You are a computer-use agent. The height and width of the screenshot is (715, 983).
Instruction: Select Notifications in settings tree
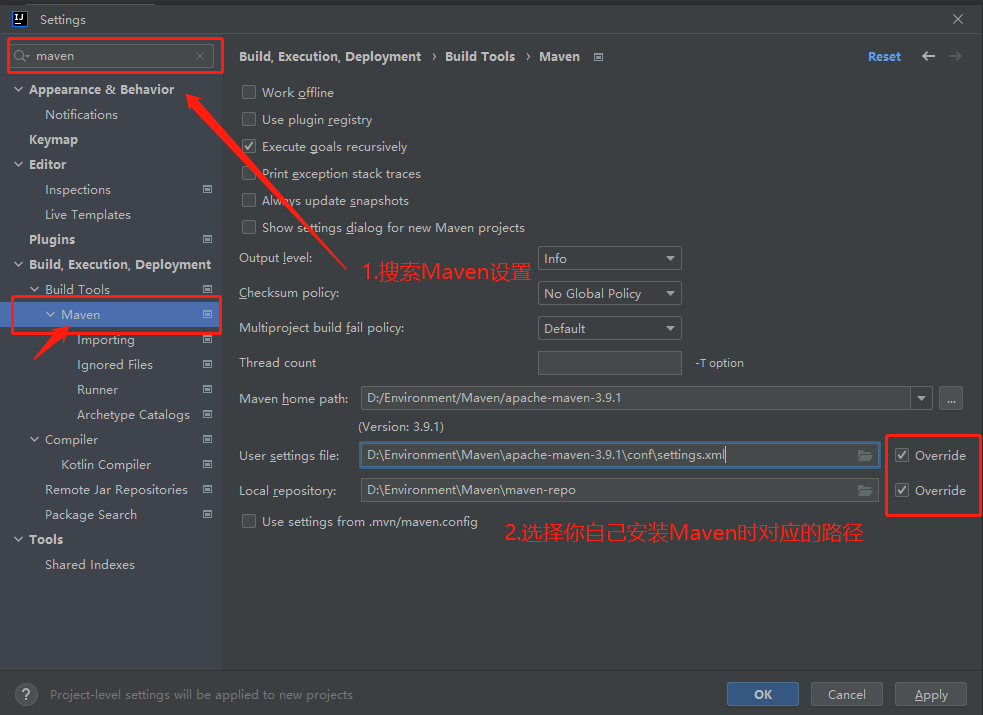(x=81, y=115)
